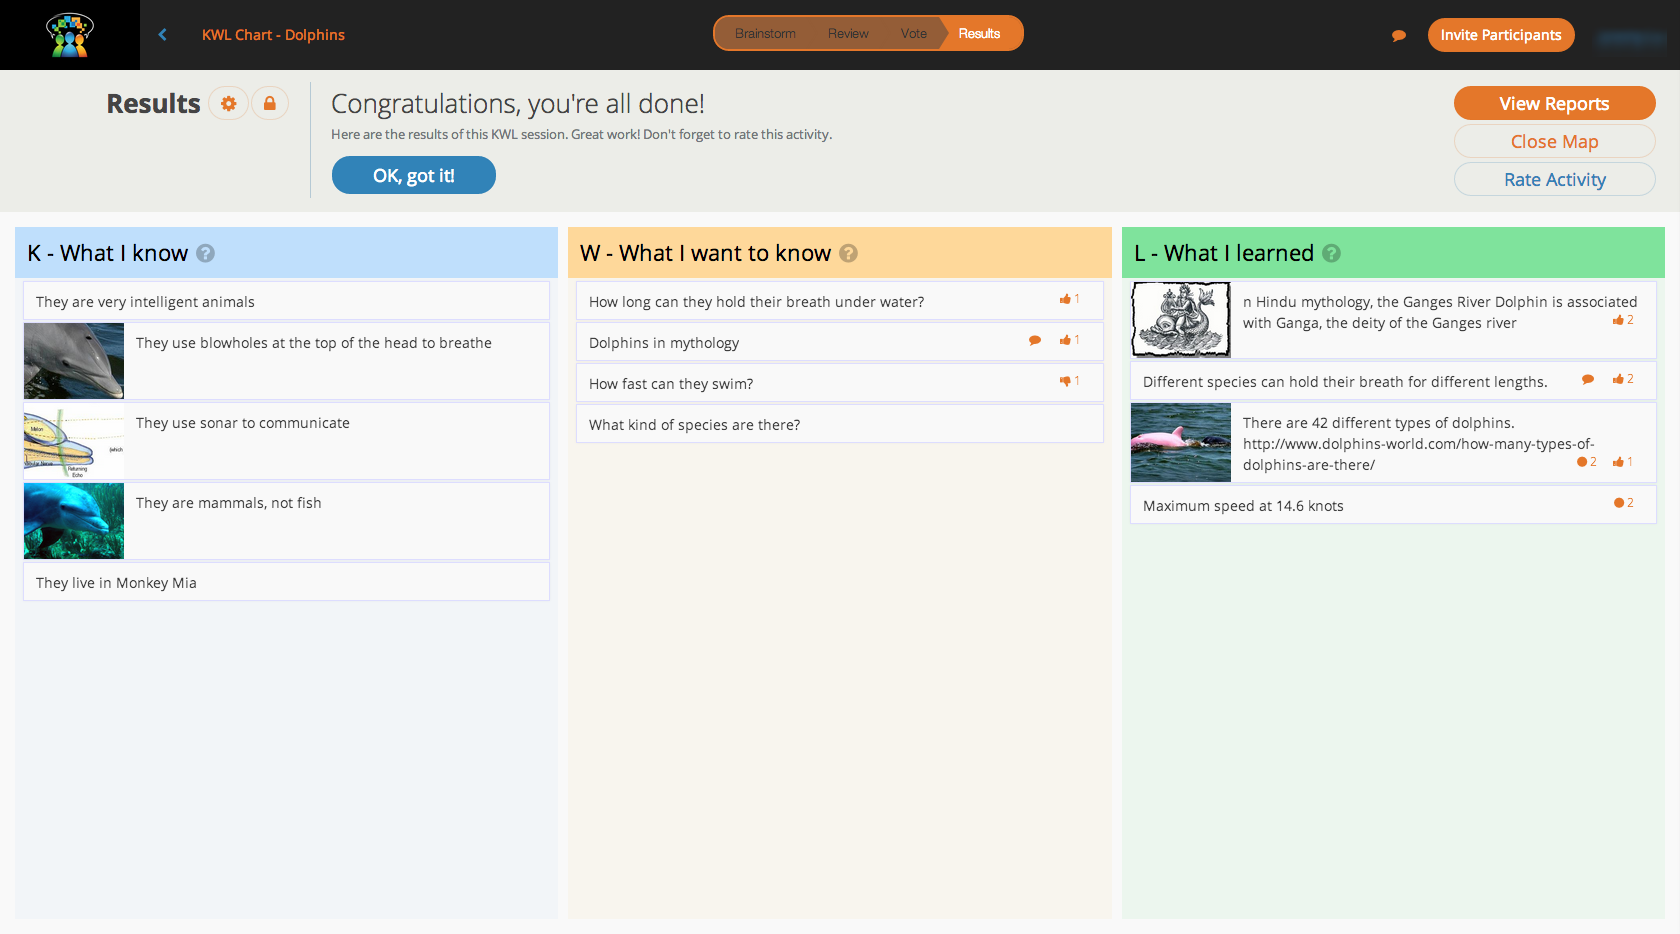
Task: Select 'Different species can hold their breath' text
Action: point(1345,382)
